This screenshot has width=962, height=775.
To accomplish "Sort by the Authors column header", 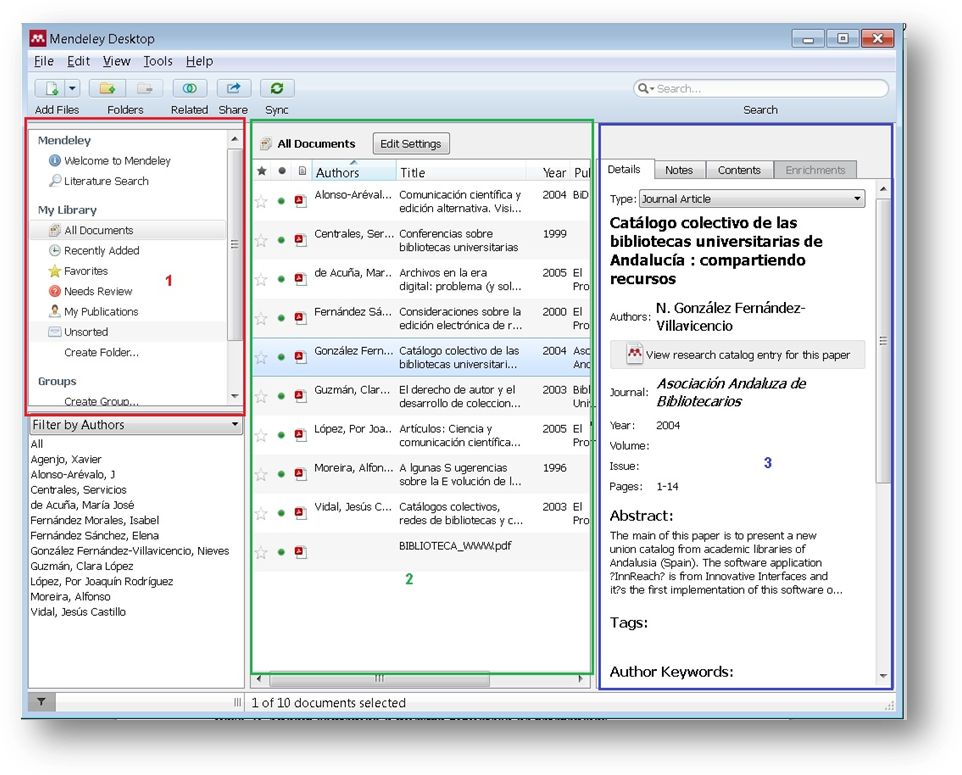I will point(354,172).
